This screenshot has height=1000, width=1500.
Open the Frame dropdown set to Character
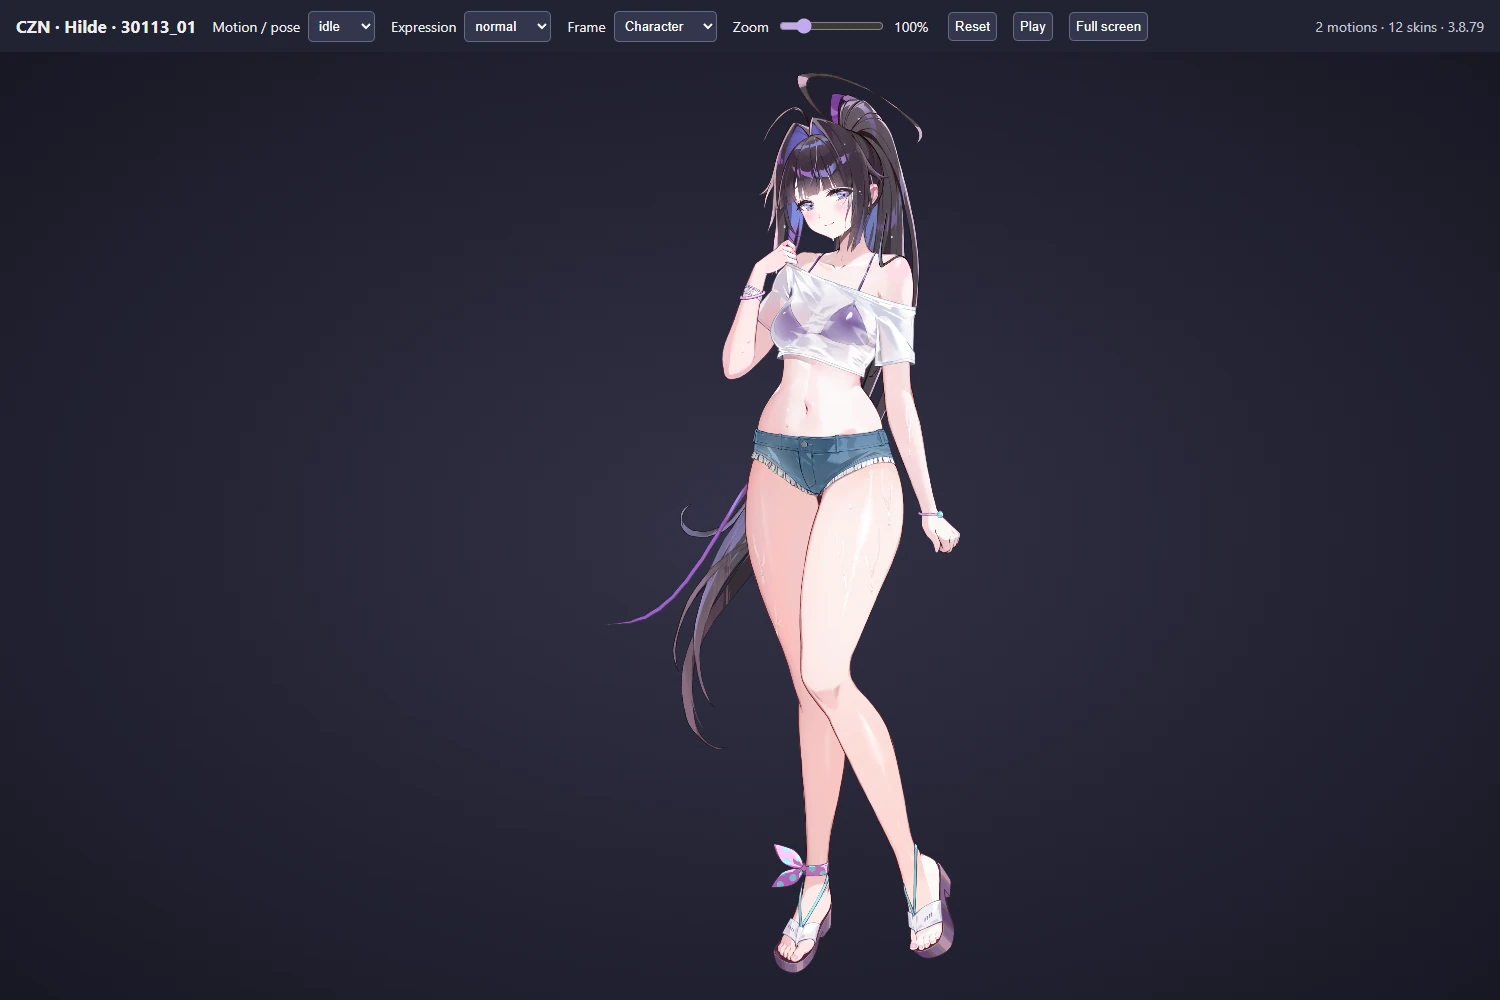[x=665, y=27]
